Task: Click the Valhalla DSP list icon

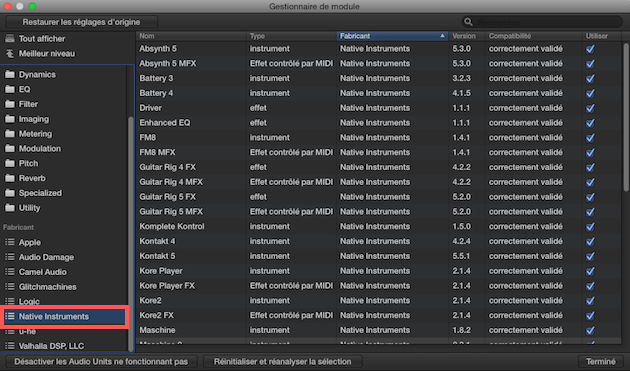Action: pos(10,346)
